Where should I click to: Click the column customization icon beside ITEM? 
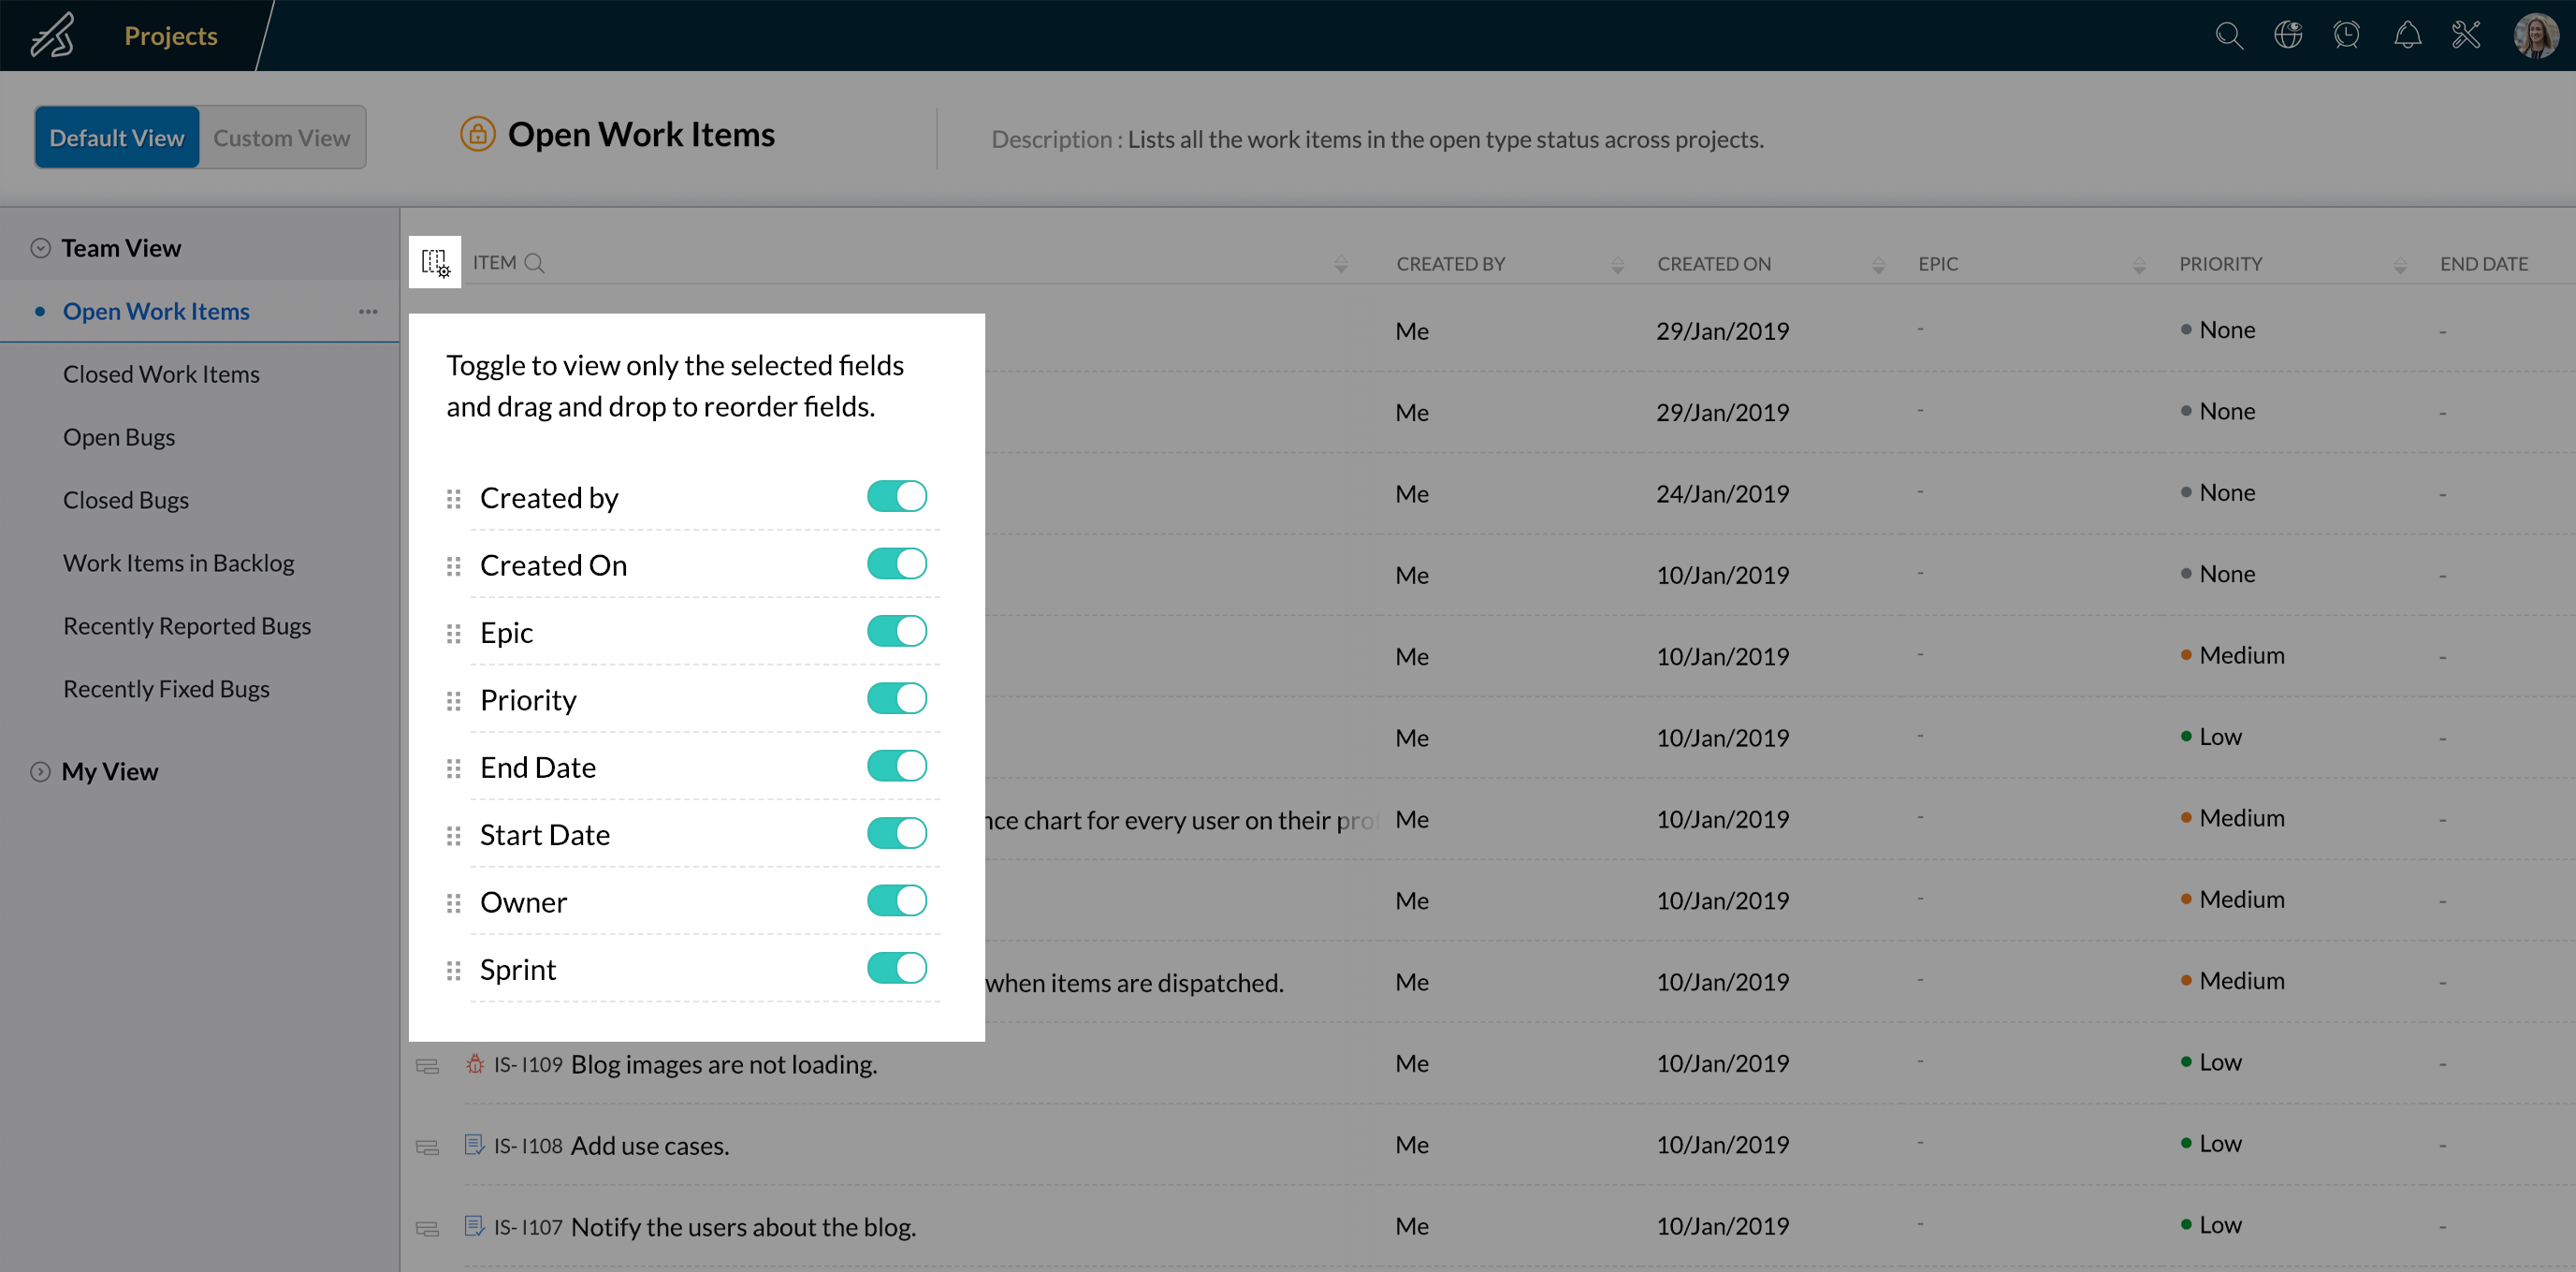(x=435, y=263)
